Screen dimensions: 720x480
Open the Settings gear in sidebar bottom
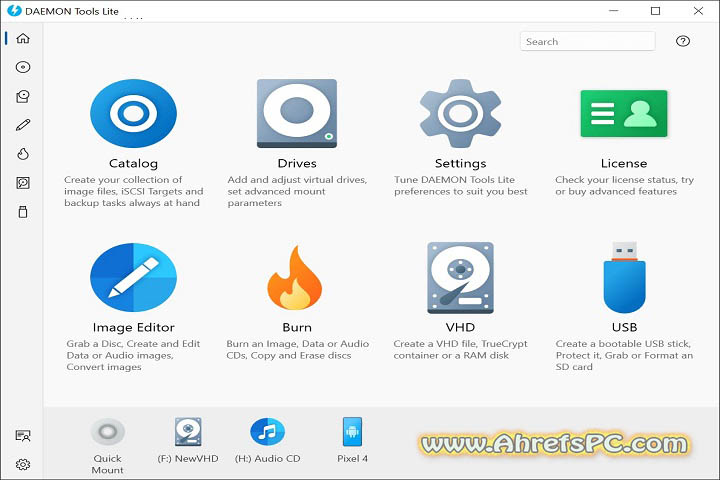point(23,464)
